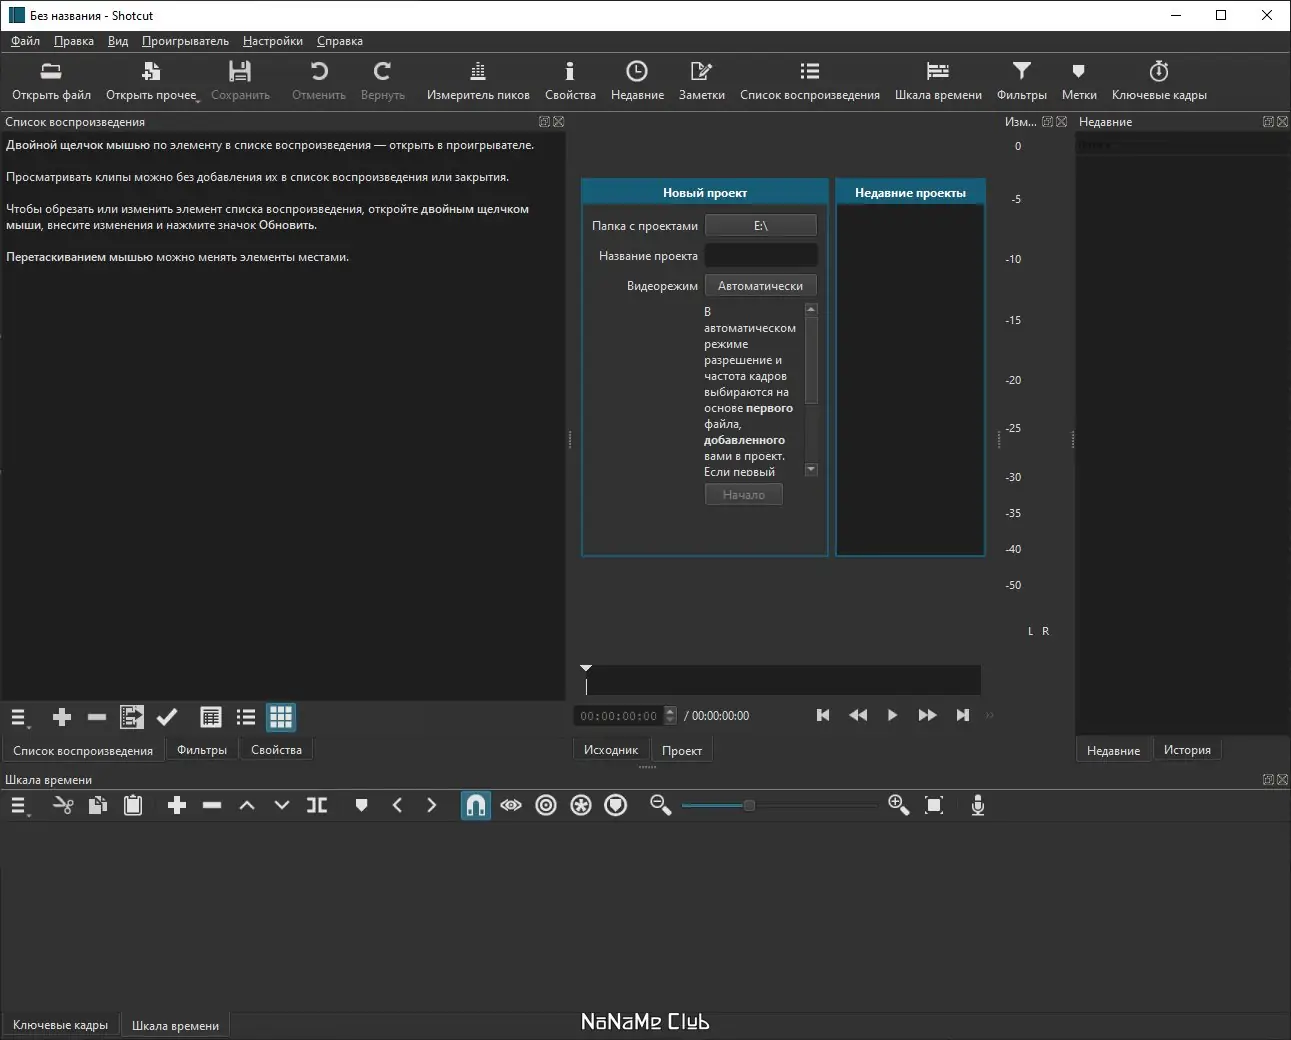Toggle ripple markers shield icon
The width and height of the screenshot is (1291, 1040).
point(616,805)
